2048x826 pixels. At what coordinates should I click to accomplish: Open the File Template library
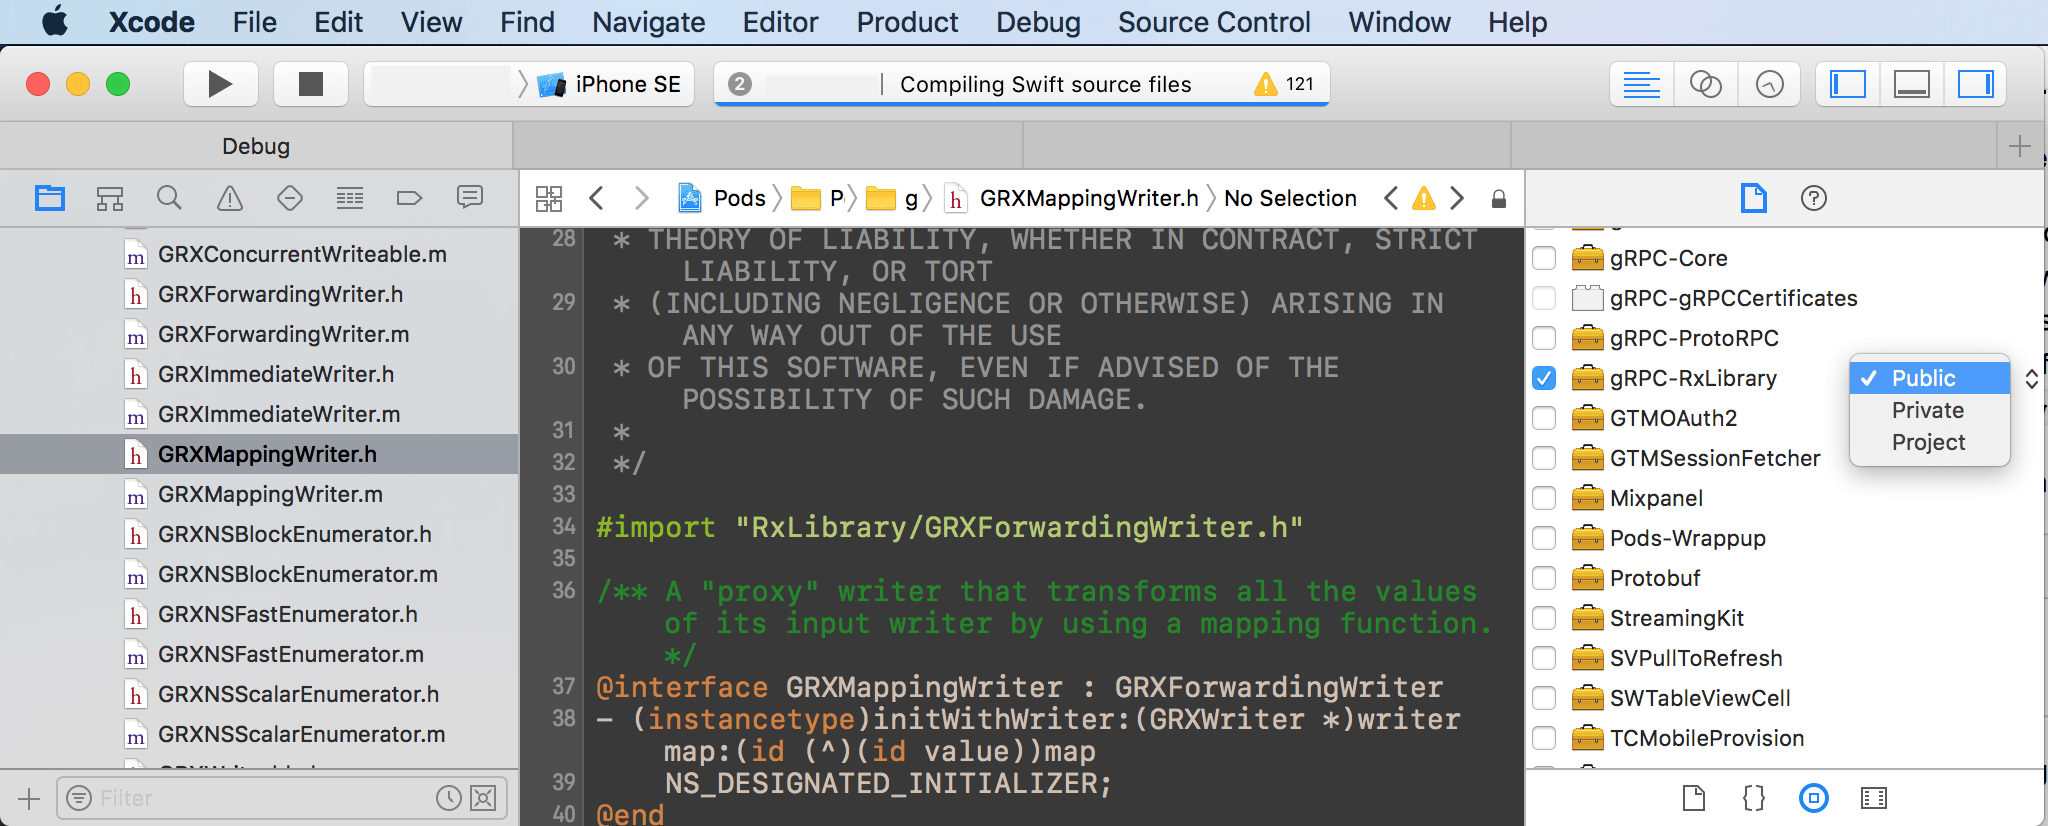pos(1694,798)
